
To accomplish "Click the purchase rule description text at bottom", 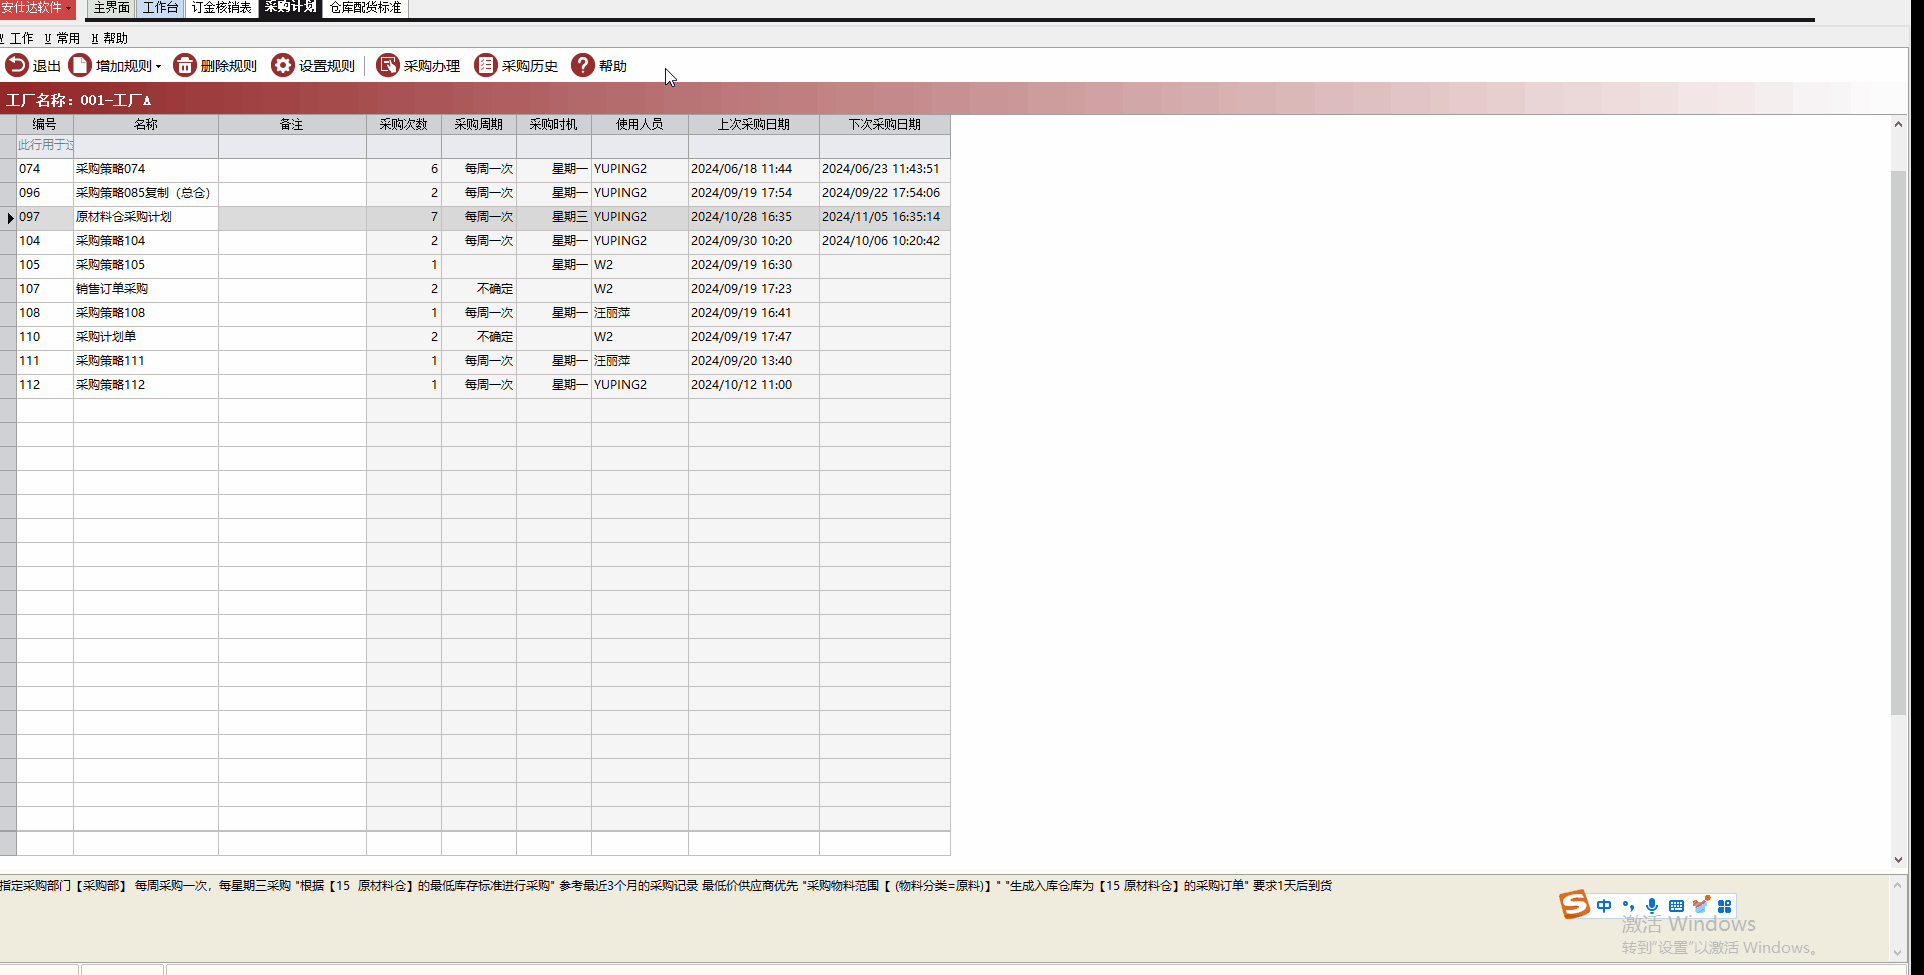I will click(x=666, y=886).
